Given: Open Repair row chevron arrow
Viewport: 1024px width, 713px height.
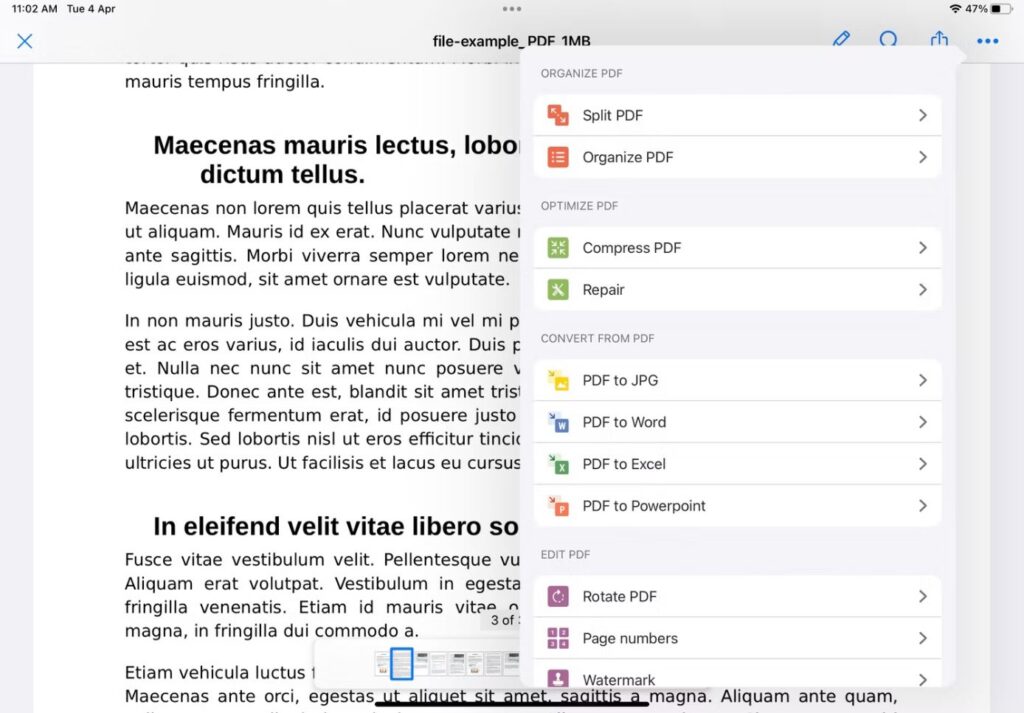Looking at the screenshot, I should (923, 289).
